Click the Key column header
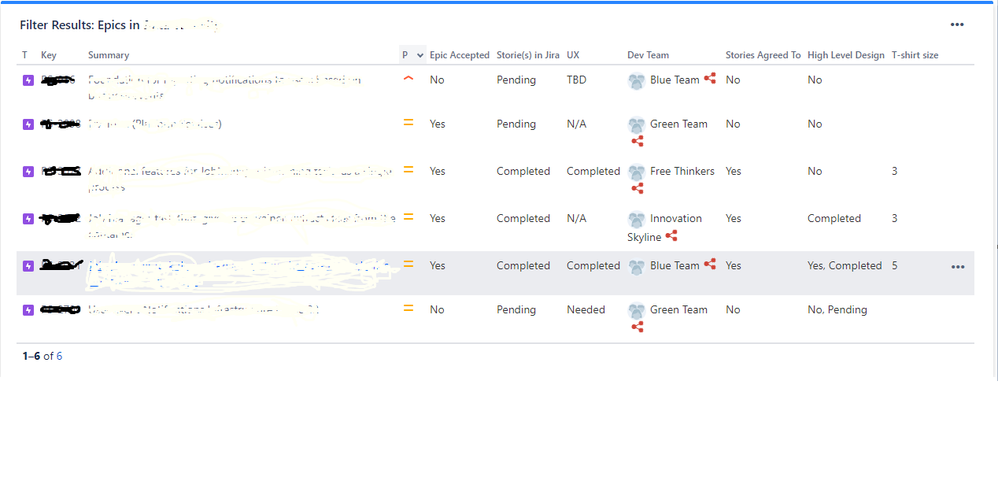The height and width of the screenshot is (496, 998). (49, 55)
